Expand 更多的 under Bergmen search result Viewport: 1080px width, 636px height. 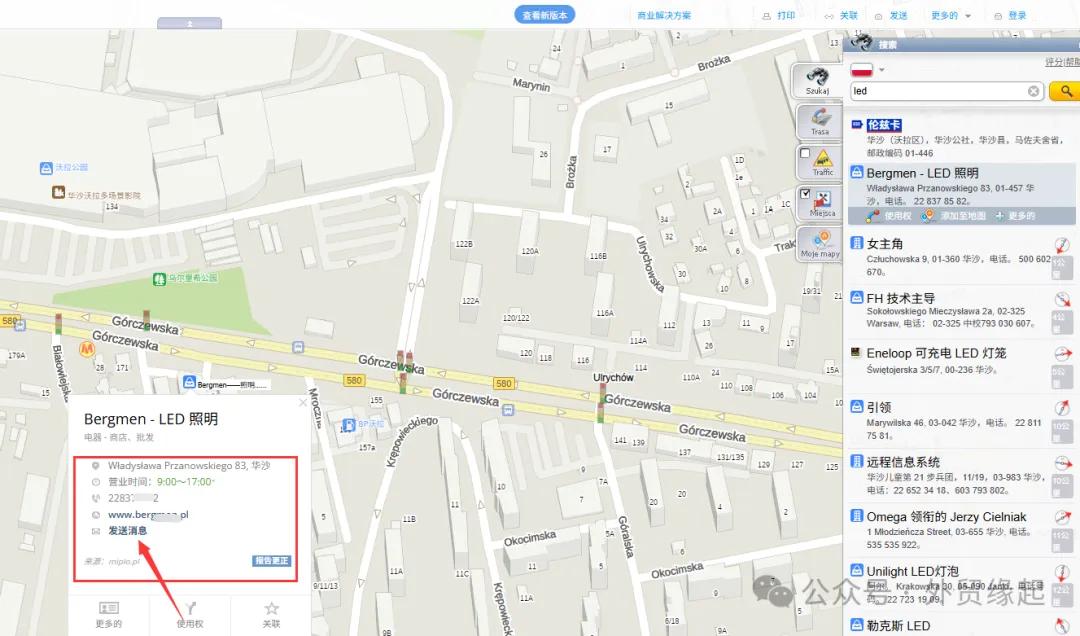point(1015,216)
